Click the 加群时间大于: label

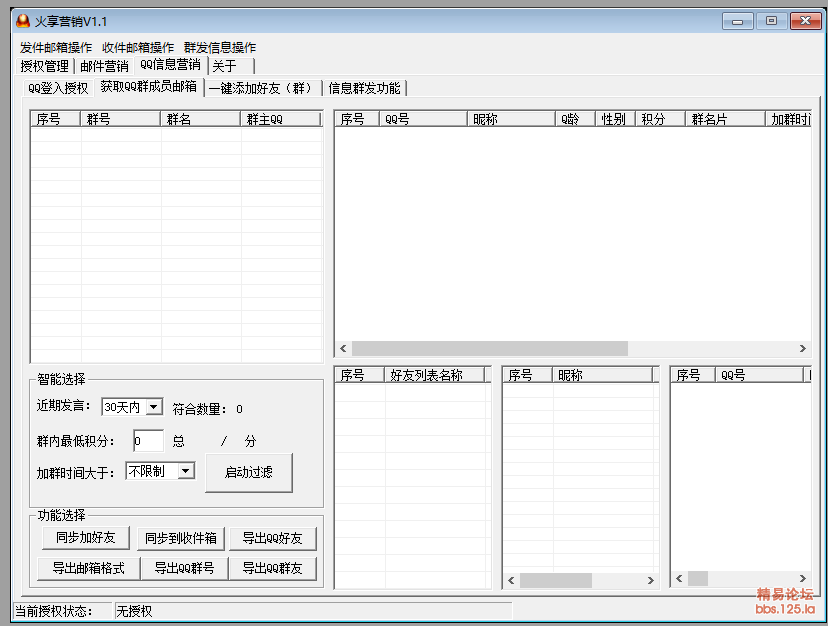[x=76, y=473]
